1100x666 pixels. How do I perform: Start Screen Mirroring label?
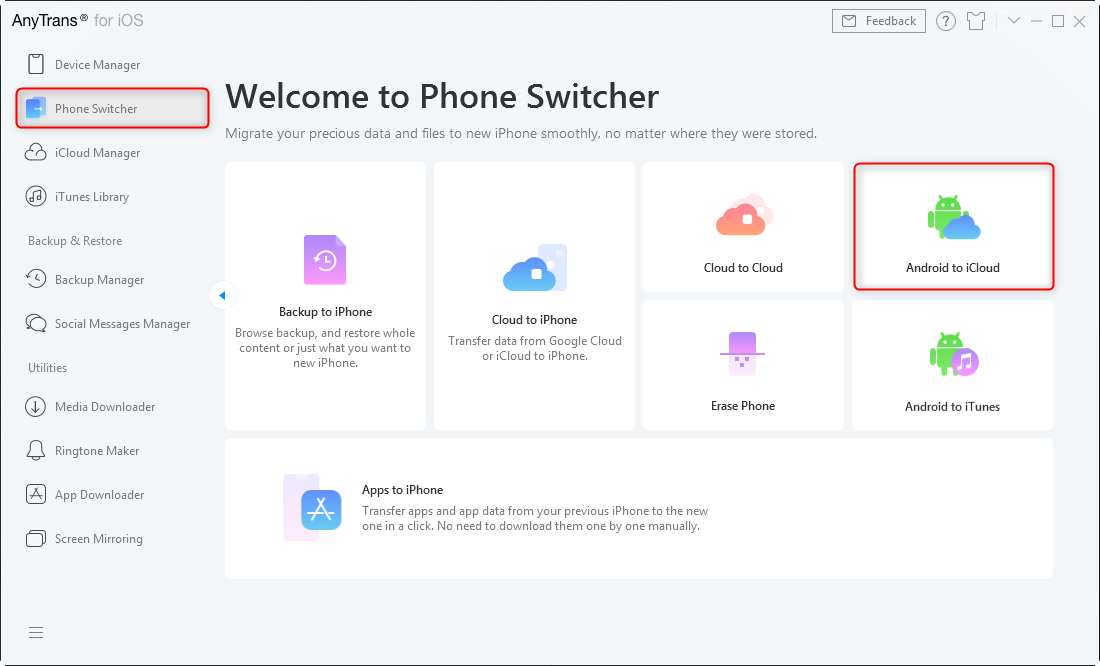[x=99, y=539]
